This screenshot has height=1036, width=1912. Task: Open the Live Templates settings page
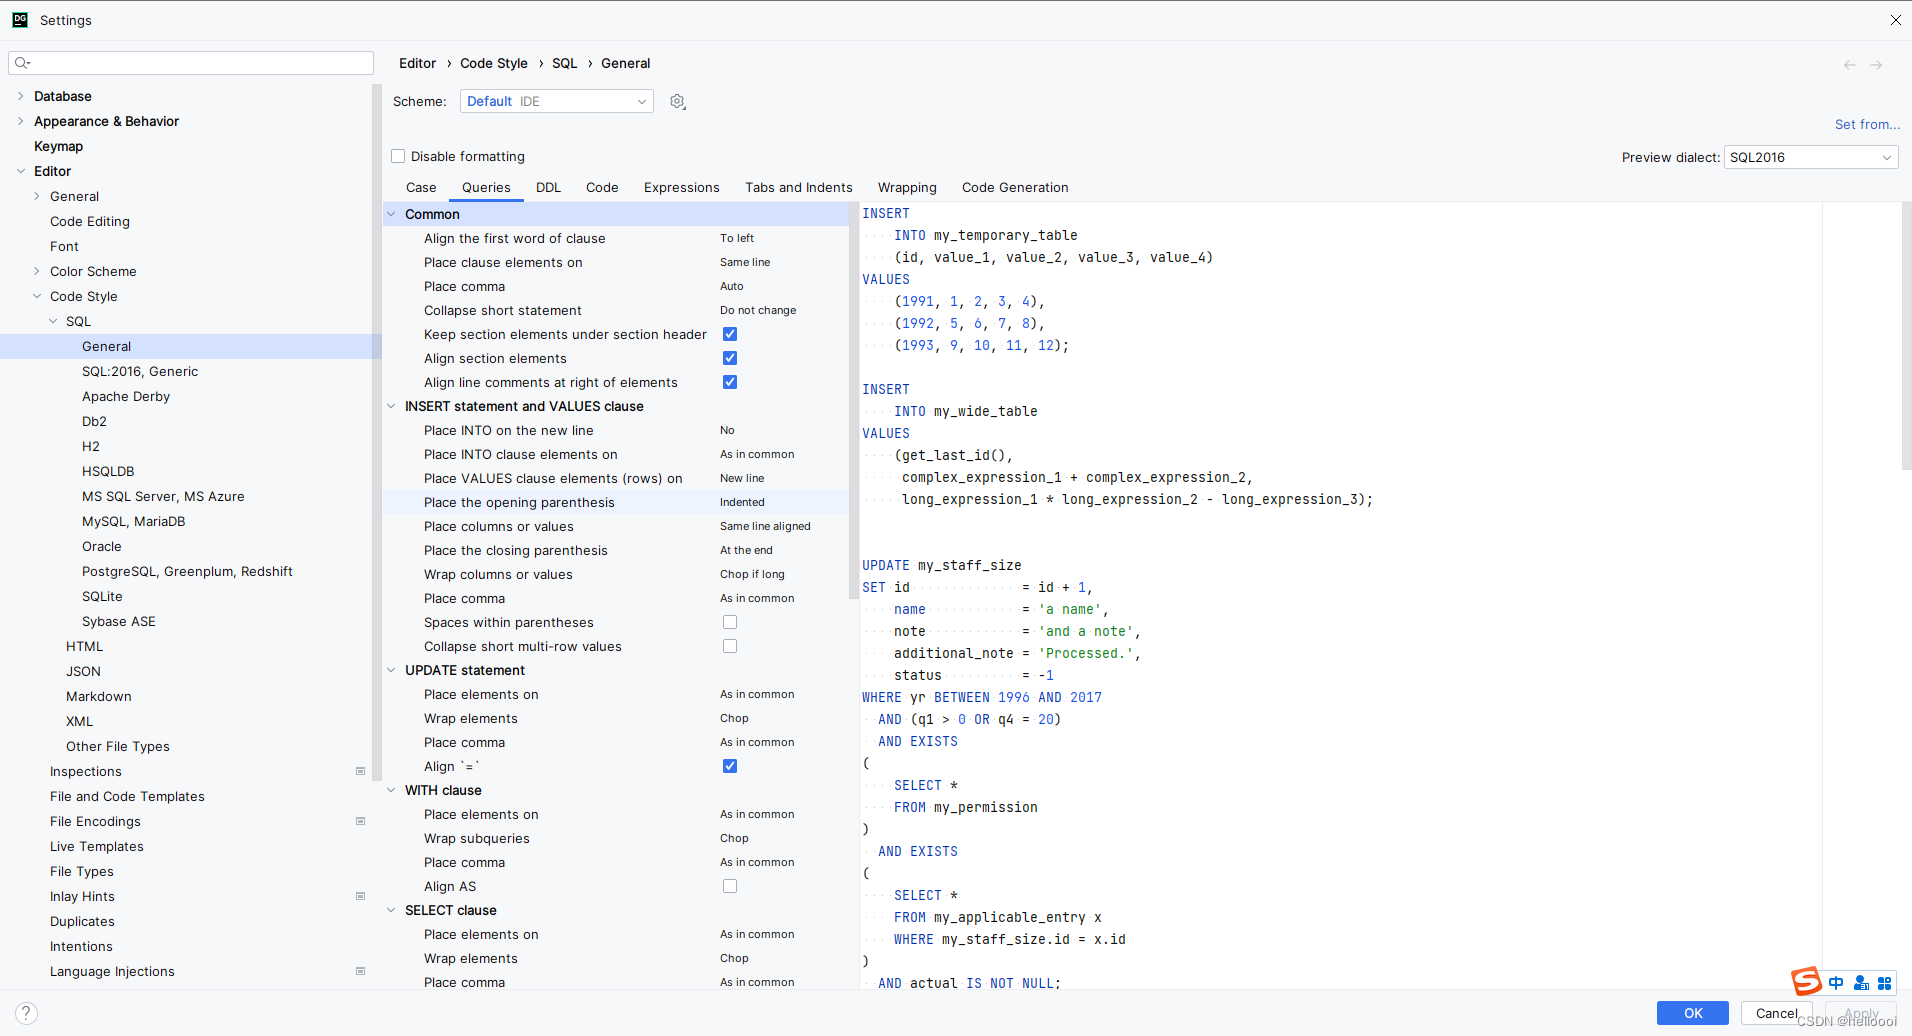(97, 846)
